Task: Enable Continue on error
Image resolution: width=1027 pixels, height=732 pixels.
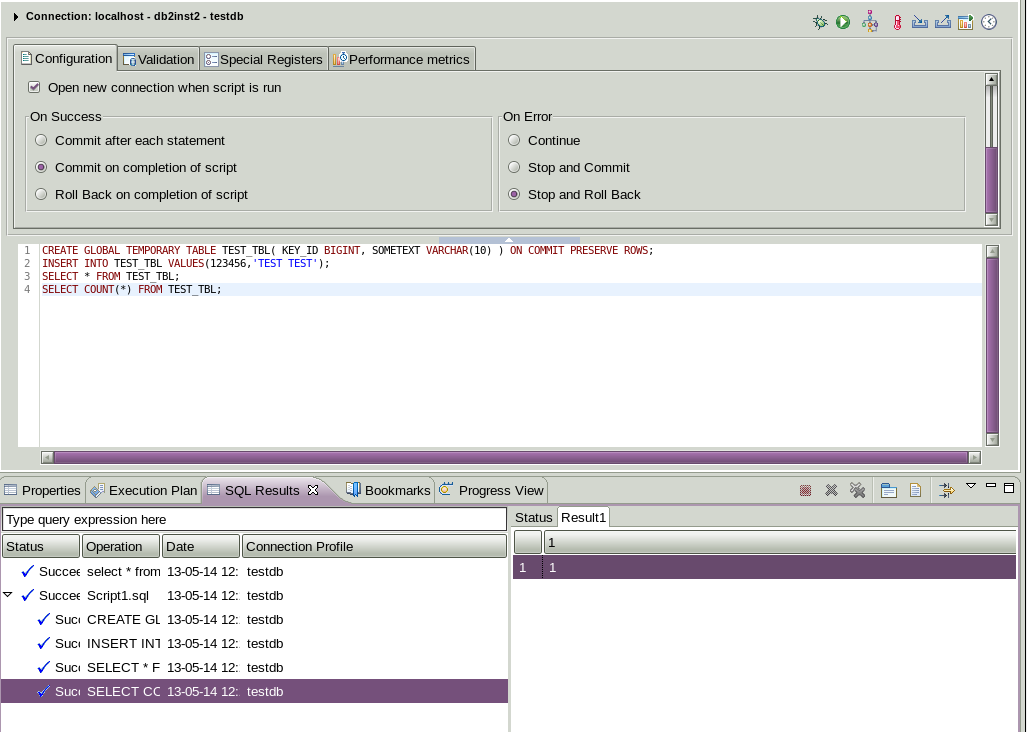Action: pyautogui.click(x=513, y=140)
